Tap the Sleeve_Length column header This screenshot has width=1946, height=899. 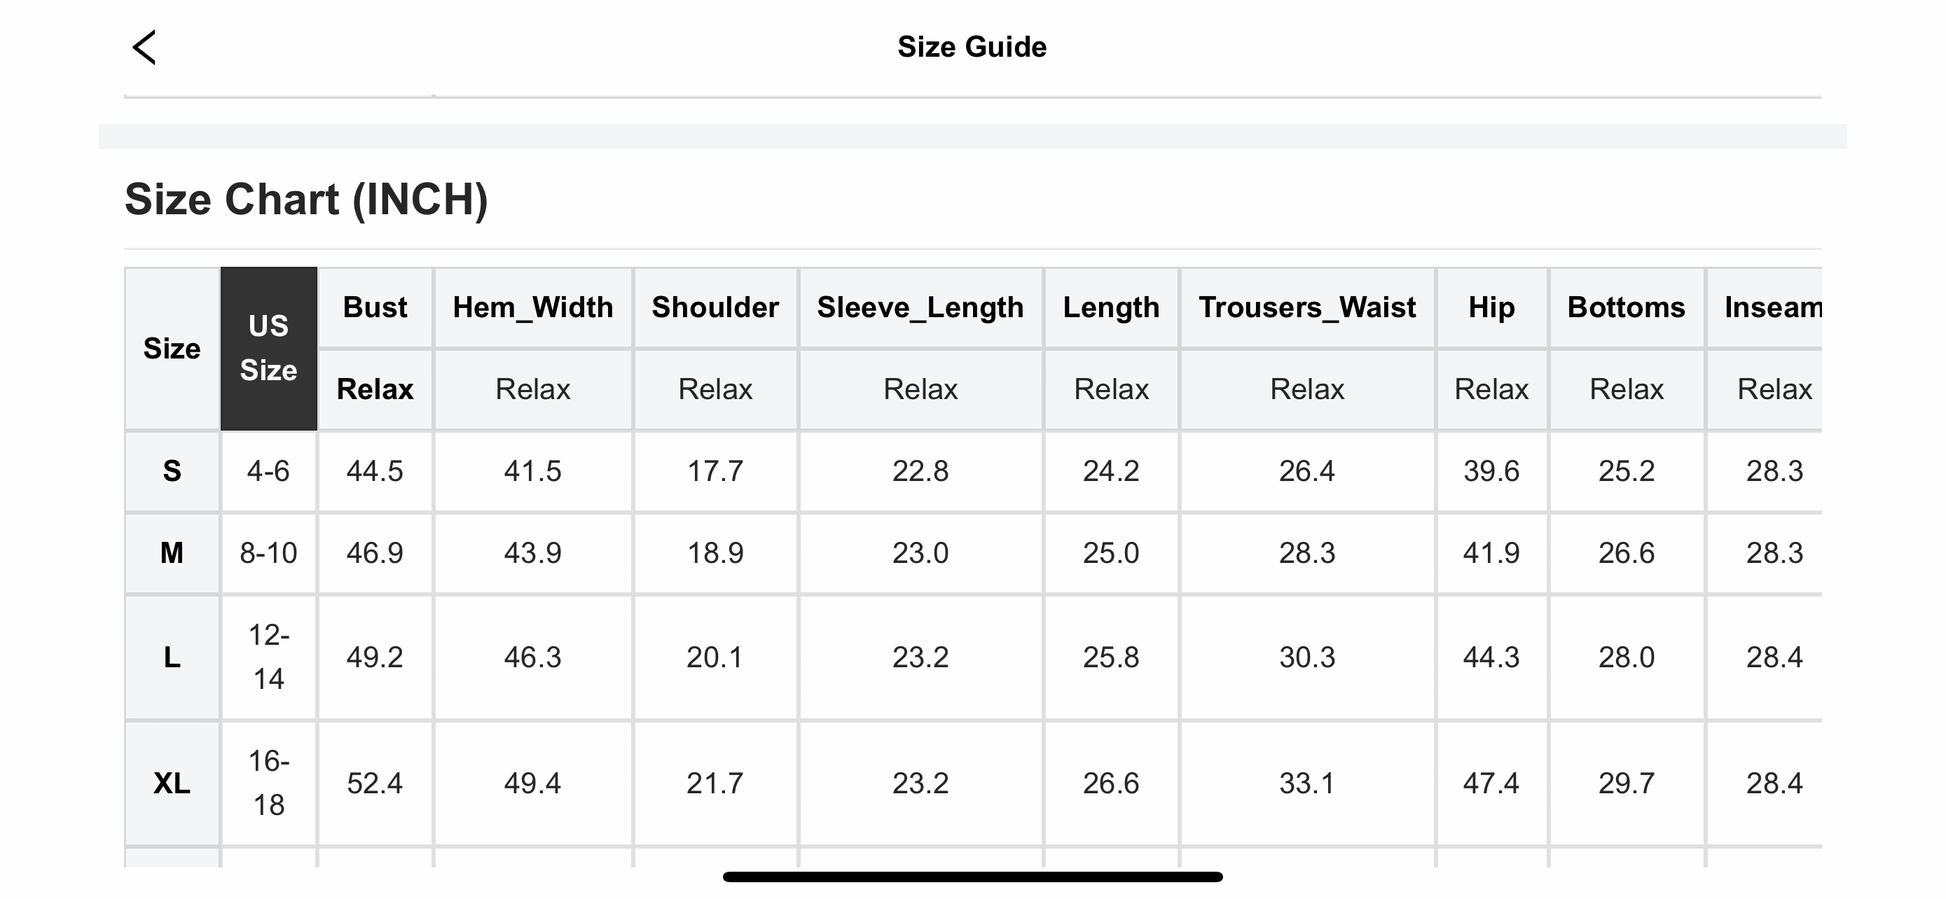(x=920, y=307)
